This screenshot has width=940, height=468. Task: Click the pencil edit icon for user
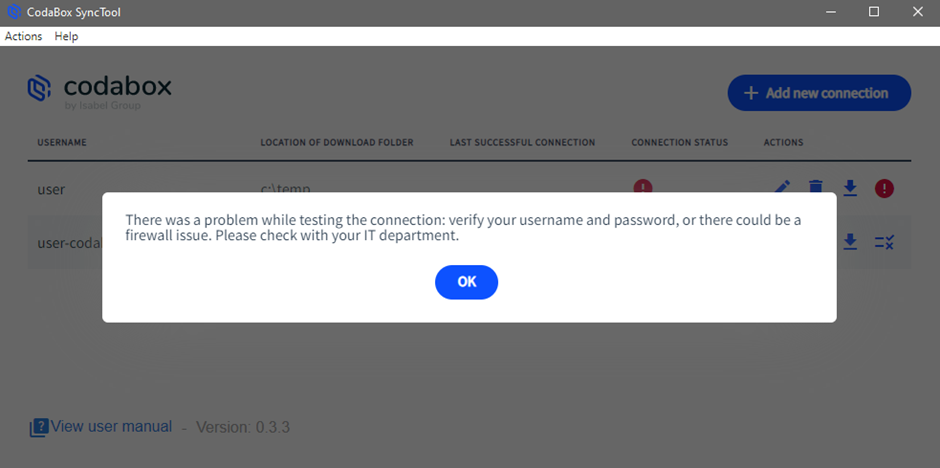click(x=782, y=186)
